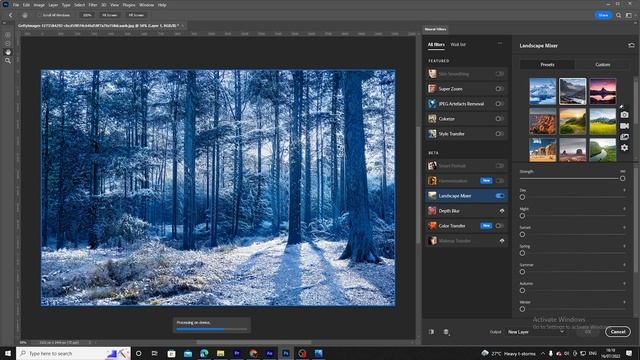640x360 pixels.
Task: Cancel the Neural Filters dialog
Action: [618, 332]
